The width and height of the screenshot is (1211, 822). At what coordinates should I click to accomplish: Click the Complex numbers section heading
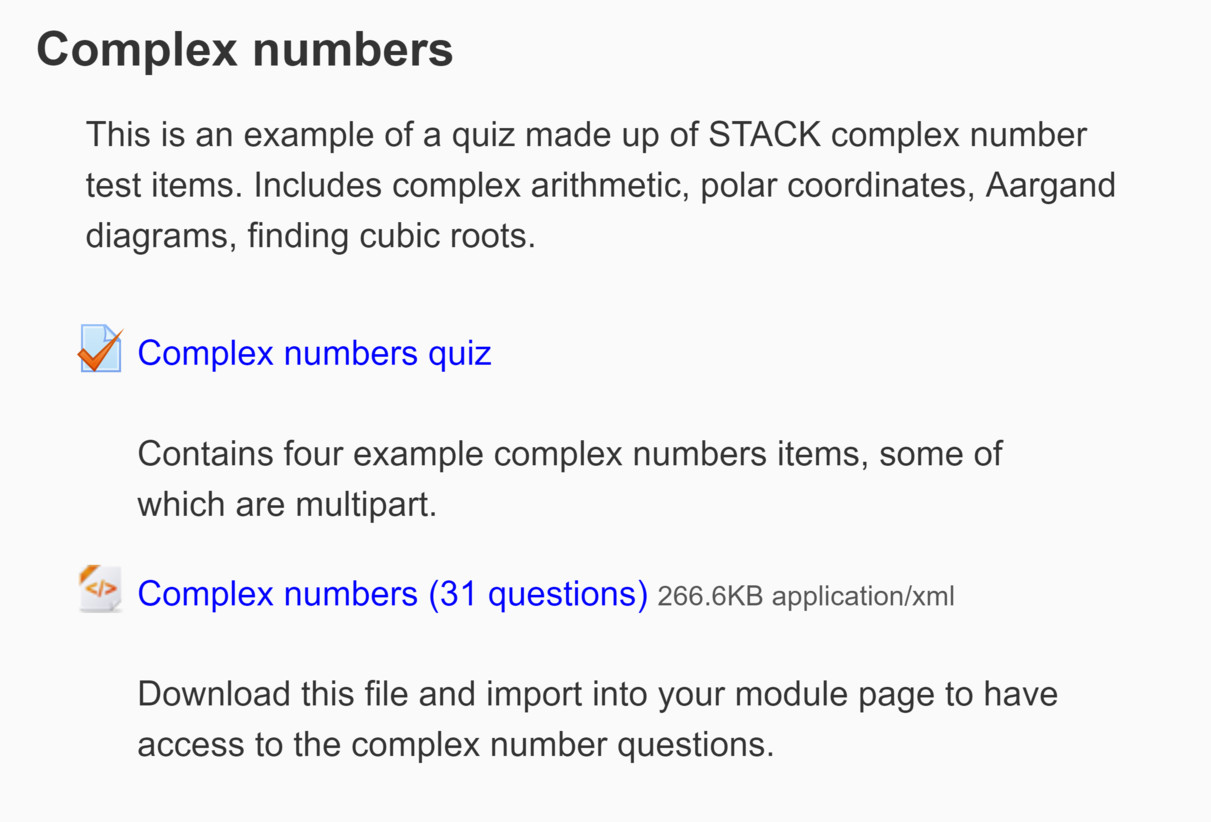coord(245,50)
